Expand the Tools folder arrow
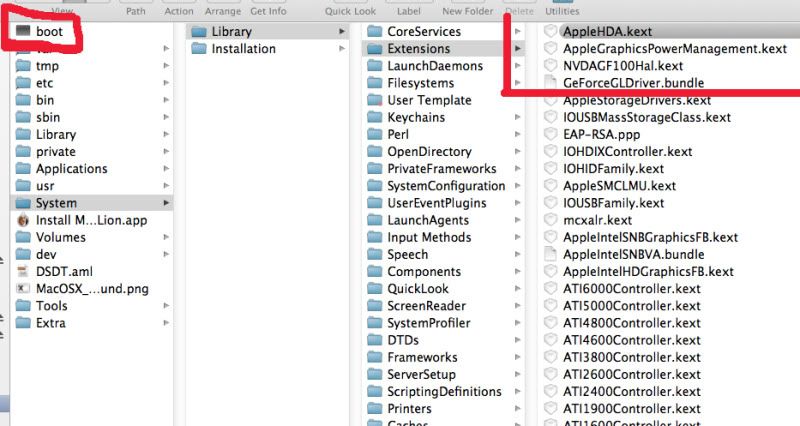The image size is (800, 426). (x=166, y=306)
